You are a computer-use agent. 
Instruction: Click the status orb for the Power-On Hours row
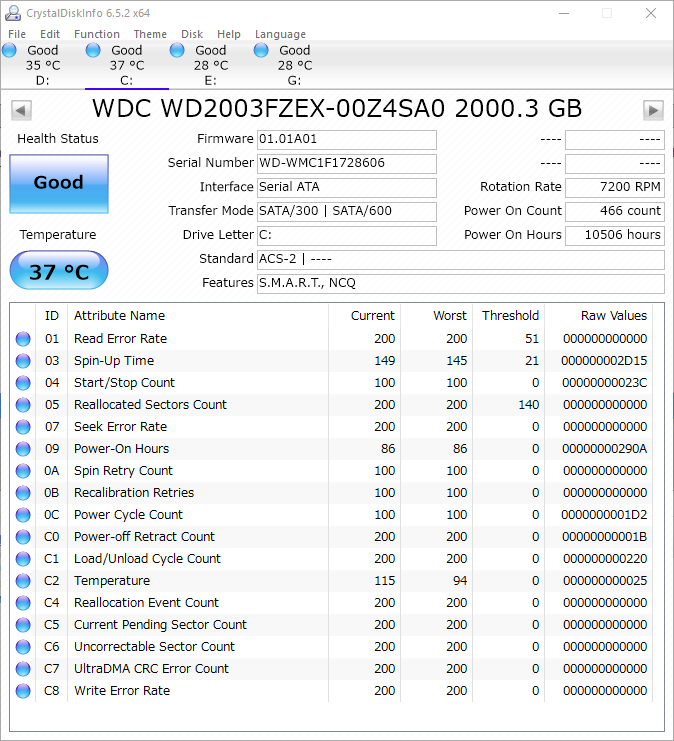click(x=23, y=449)
